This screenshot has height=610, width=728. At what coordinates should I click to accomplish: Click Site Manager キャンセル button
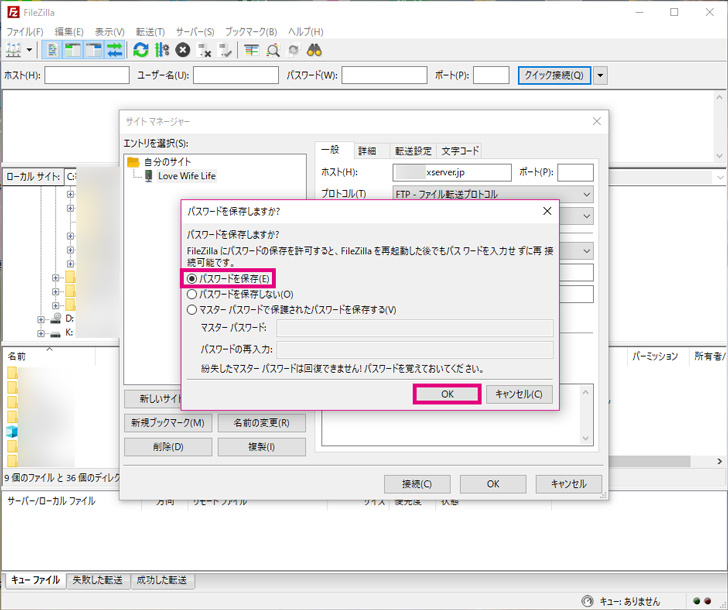click(569, 484)
